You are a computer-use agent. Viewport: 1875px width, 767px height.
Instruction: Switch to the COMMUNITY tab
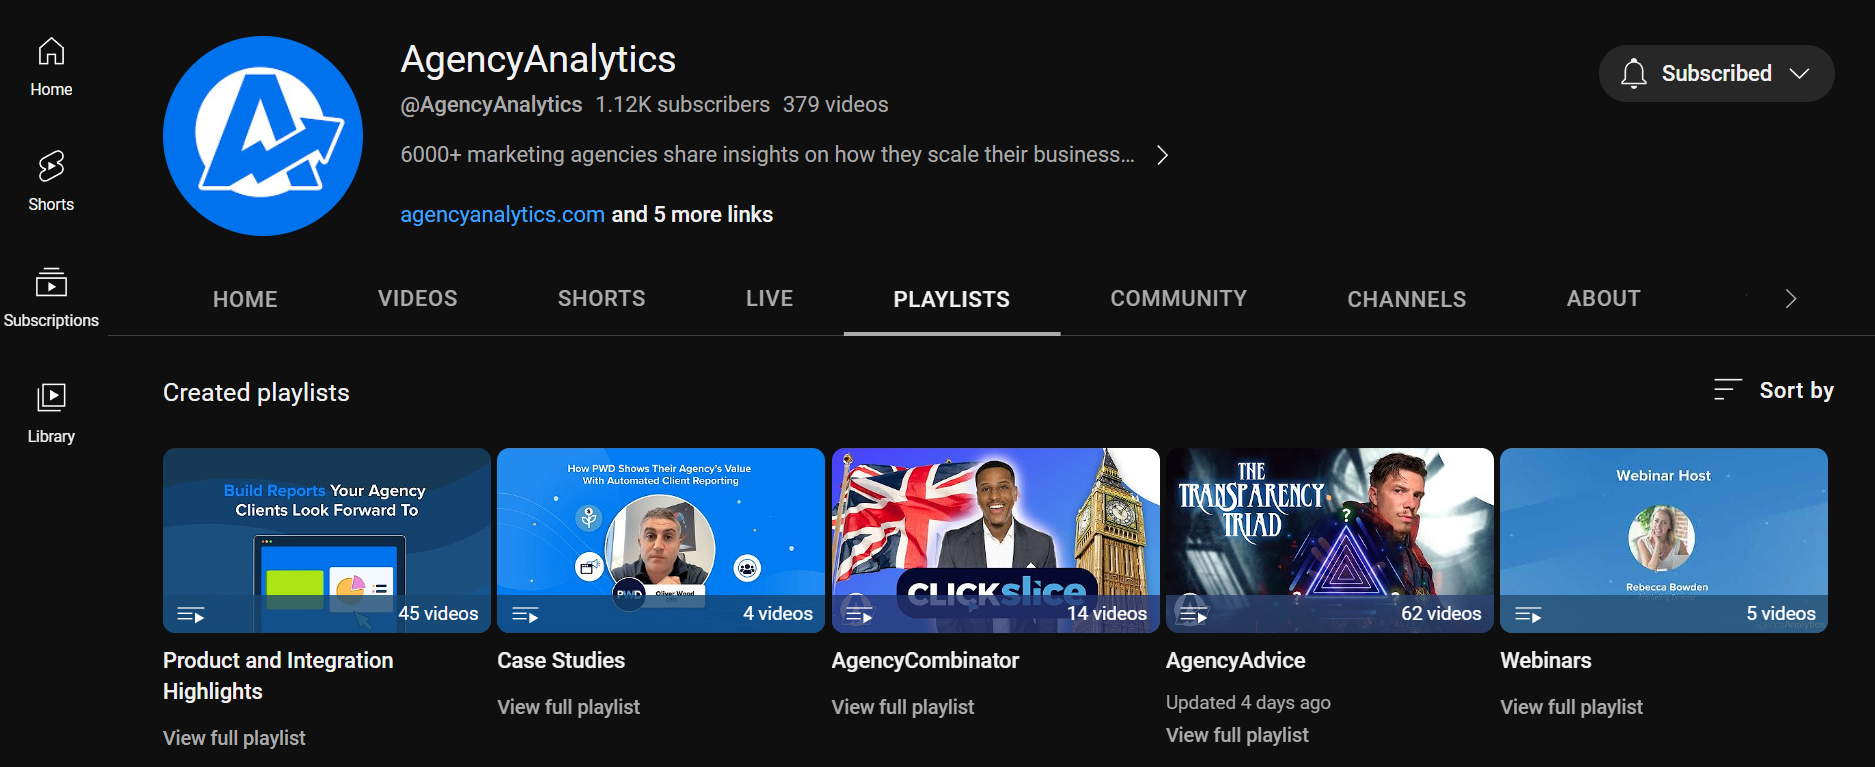coord(1179,299)
